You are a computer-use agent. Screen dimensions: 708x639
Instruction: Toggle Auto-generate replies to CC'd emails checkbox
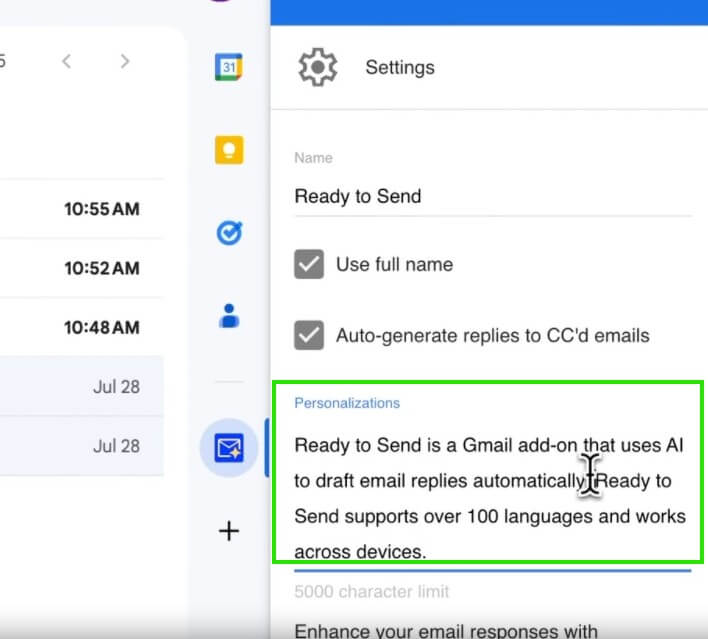[309, 335]
